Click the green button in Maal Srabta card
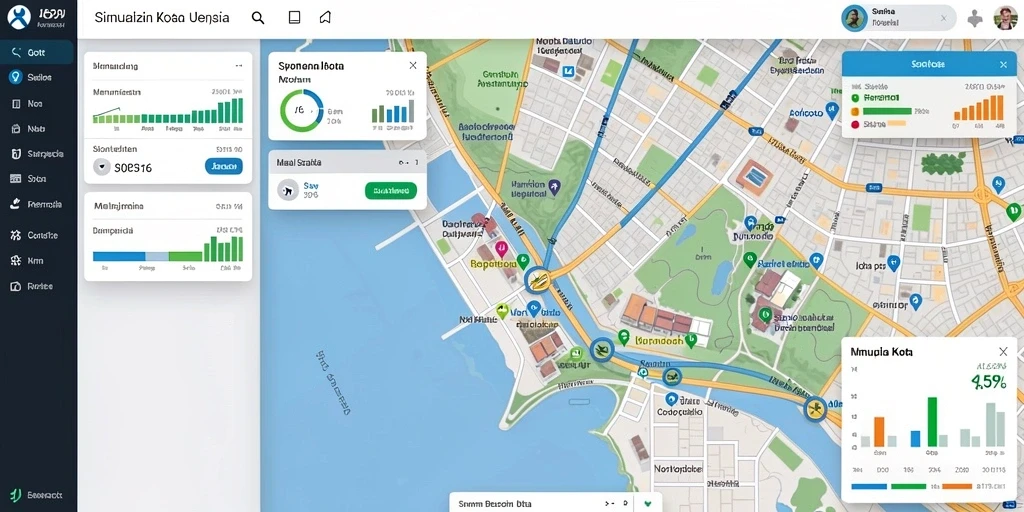Screen dimensions: 1024x512 click(x=391, y=191)
